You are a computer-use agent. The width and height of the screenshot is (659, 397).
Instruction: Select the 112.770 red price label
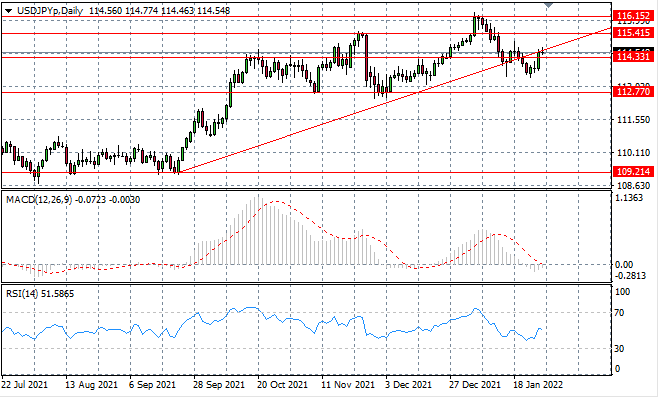pos(633,92)
